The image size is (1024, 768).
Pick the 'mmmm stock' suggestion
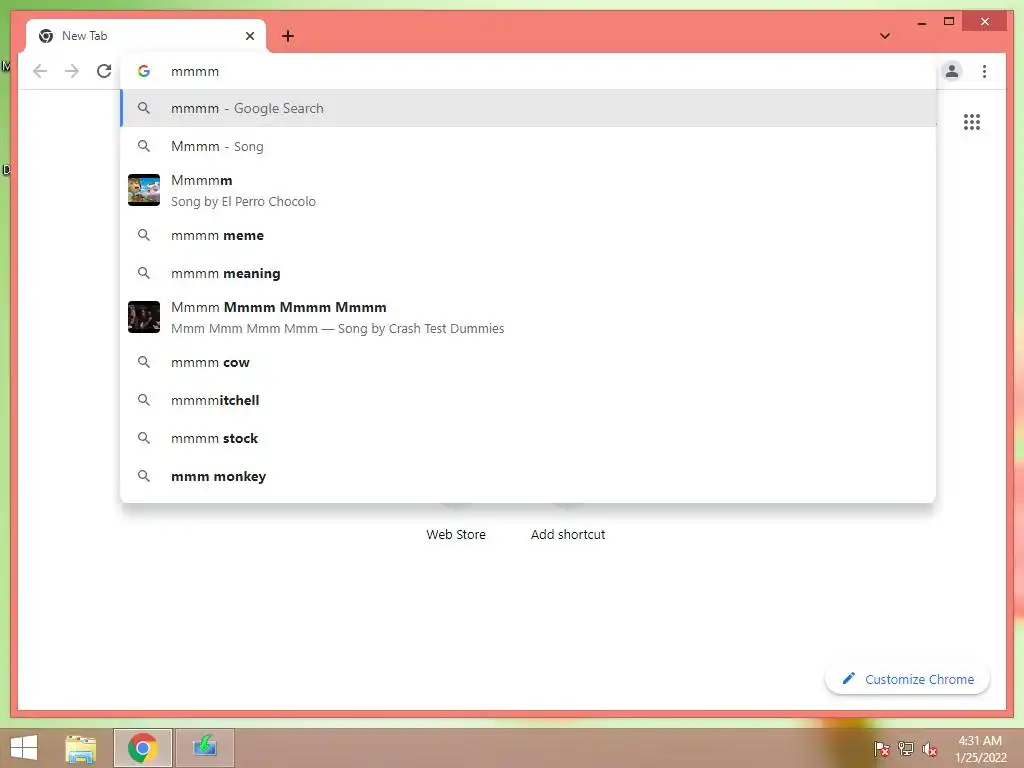[528, 438]
